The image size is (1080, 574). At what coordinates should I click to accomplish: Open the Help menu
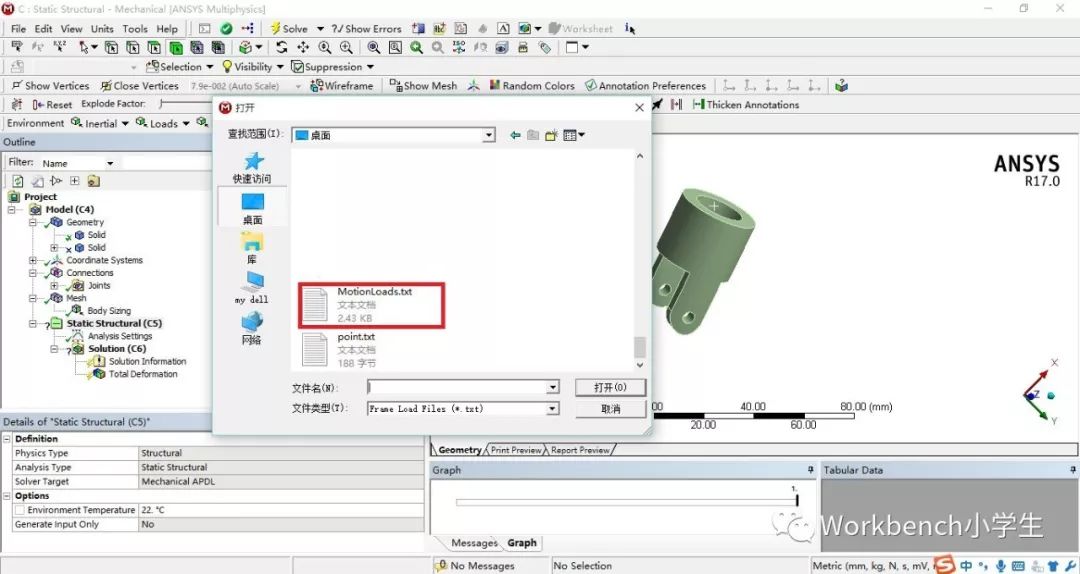[x=167, y=28]
